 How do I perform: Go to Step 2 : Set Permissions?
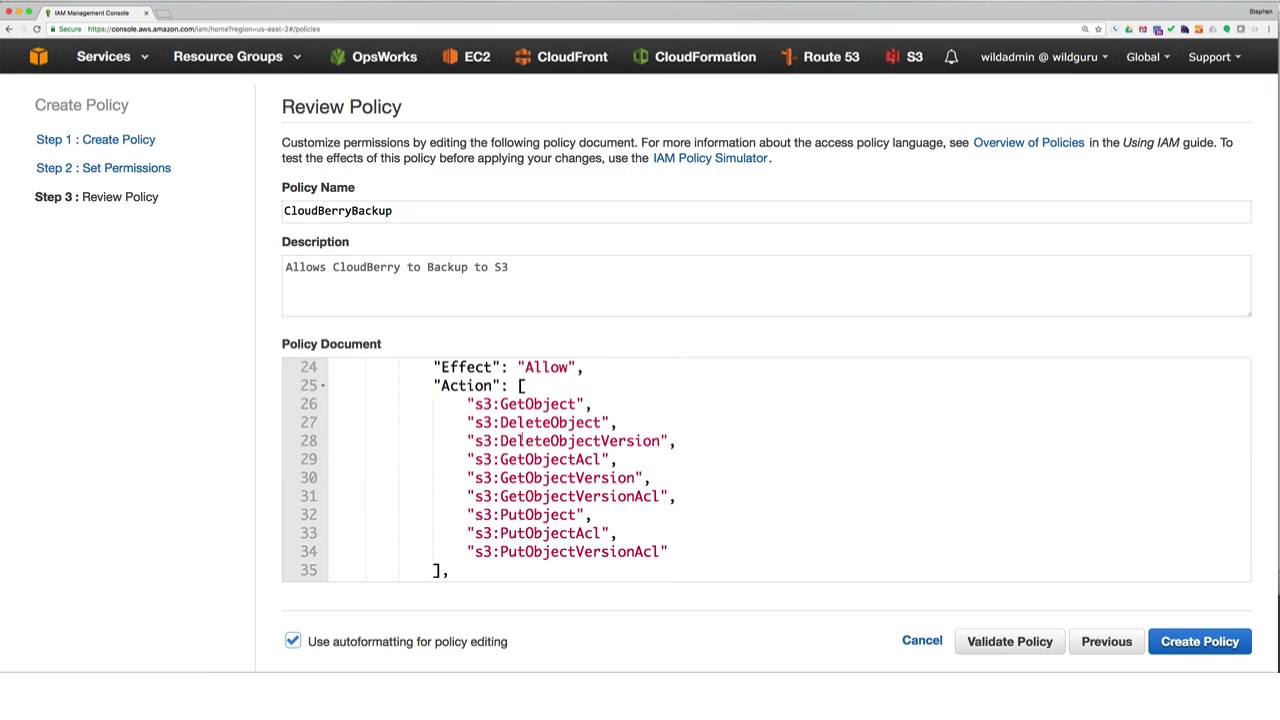103,168
